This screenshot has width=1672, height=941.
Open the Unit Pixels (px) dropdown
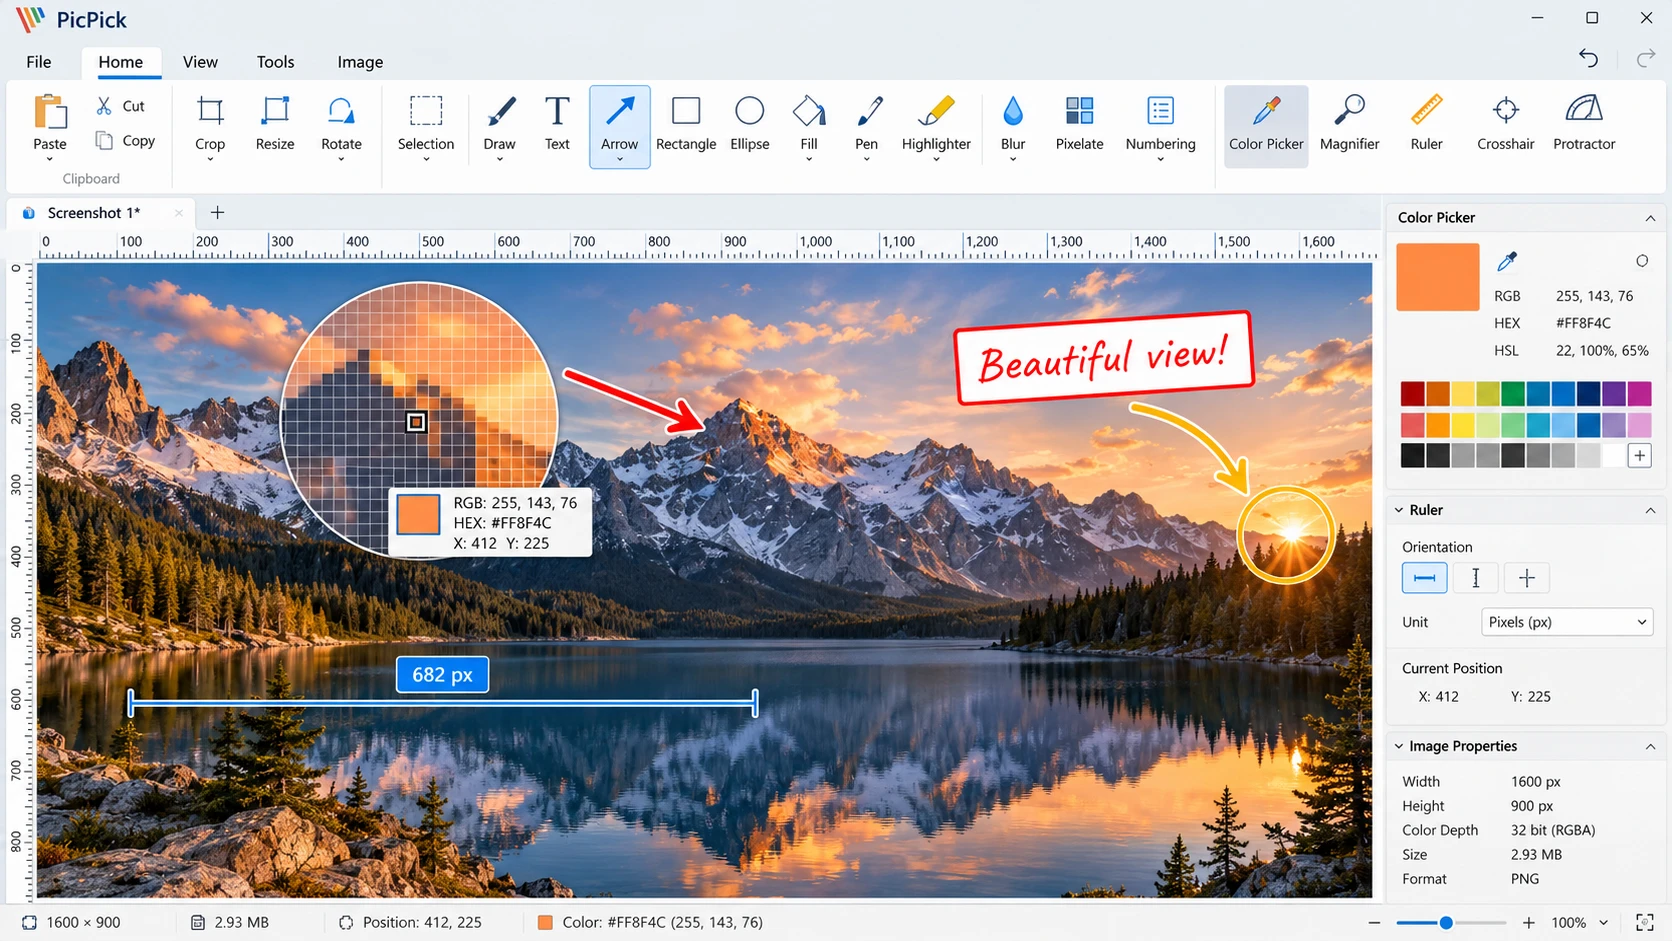coord(1566,622)
